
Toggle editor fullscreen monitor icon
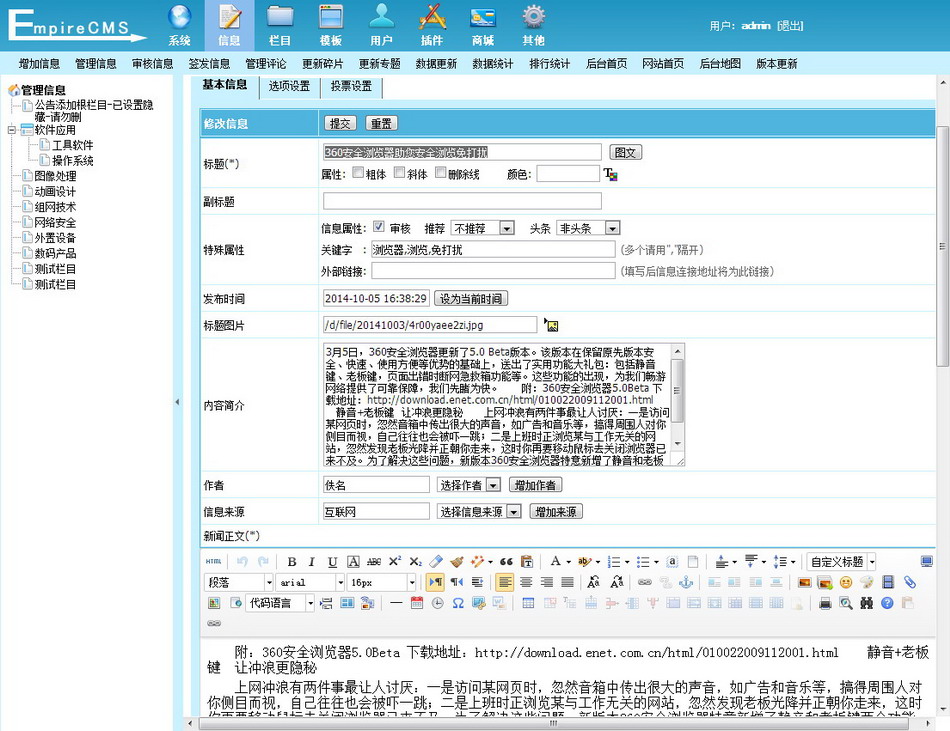click(926, 561)
